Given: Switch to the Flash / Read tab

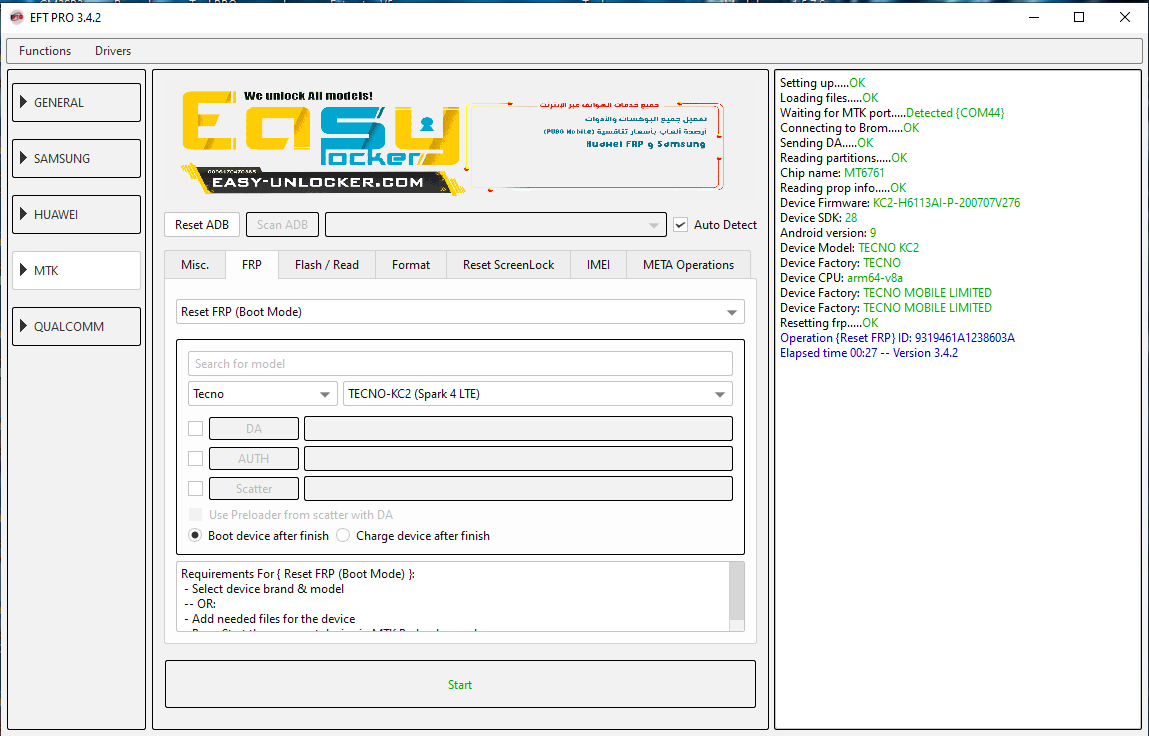Looking at the screenshot, I should [327, 265].
